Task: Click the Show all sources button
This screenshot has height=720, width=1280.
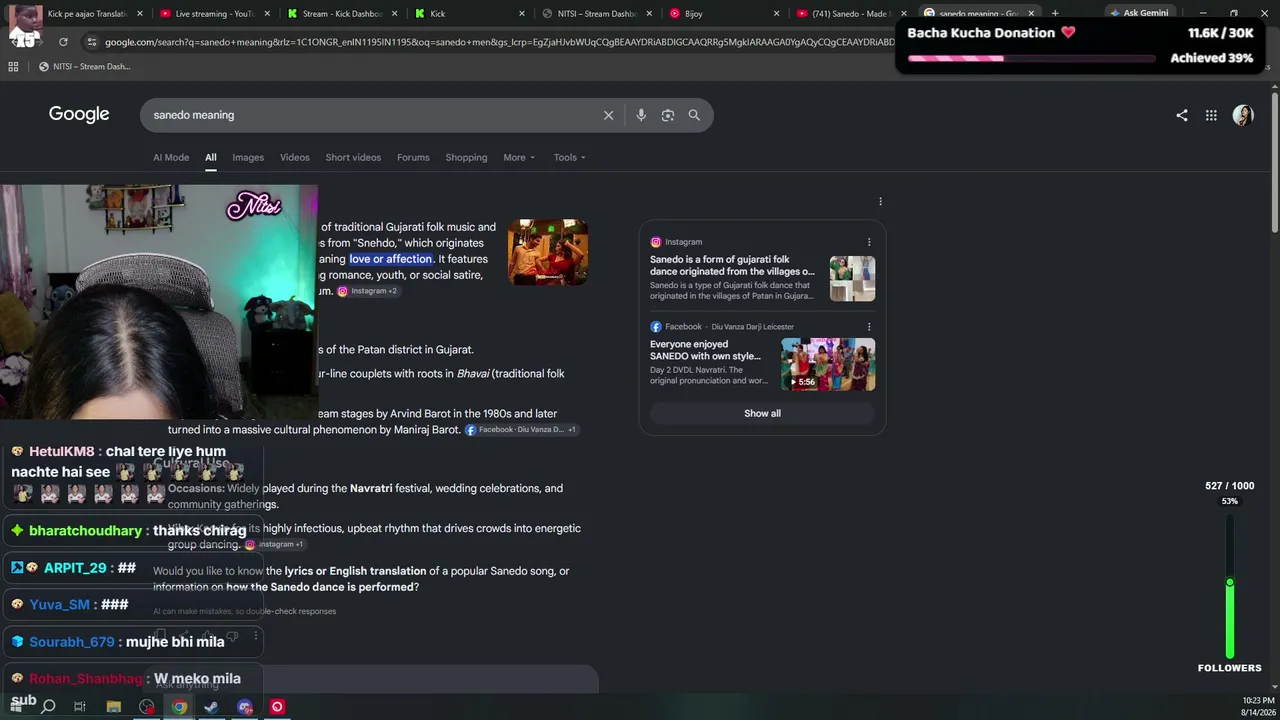Action: [x=762, y=413]
